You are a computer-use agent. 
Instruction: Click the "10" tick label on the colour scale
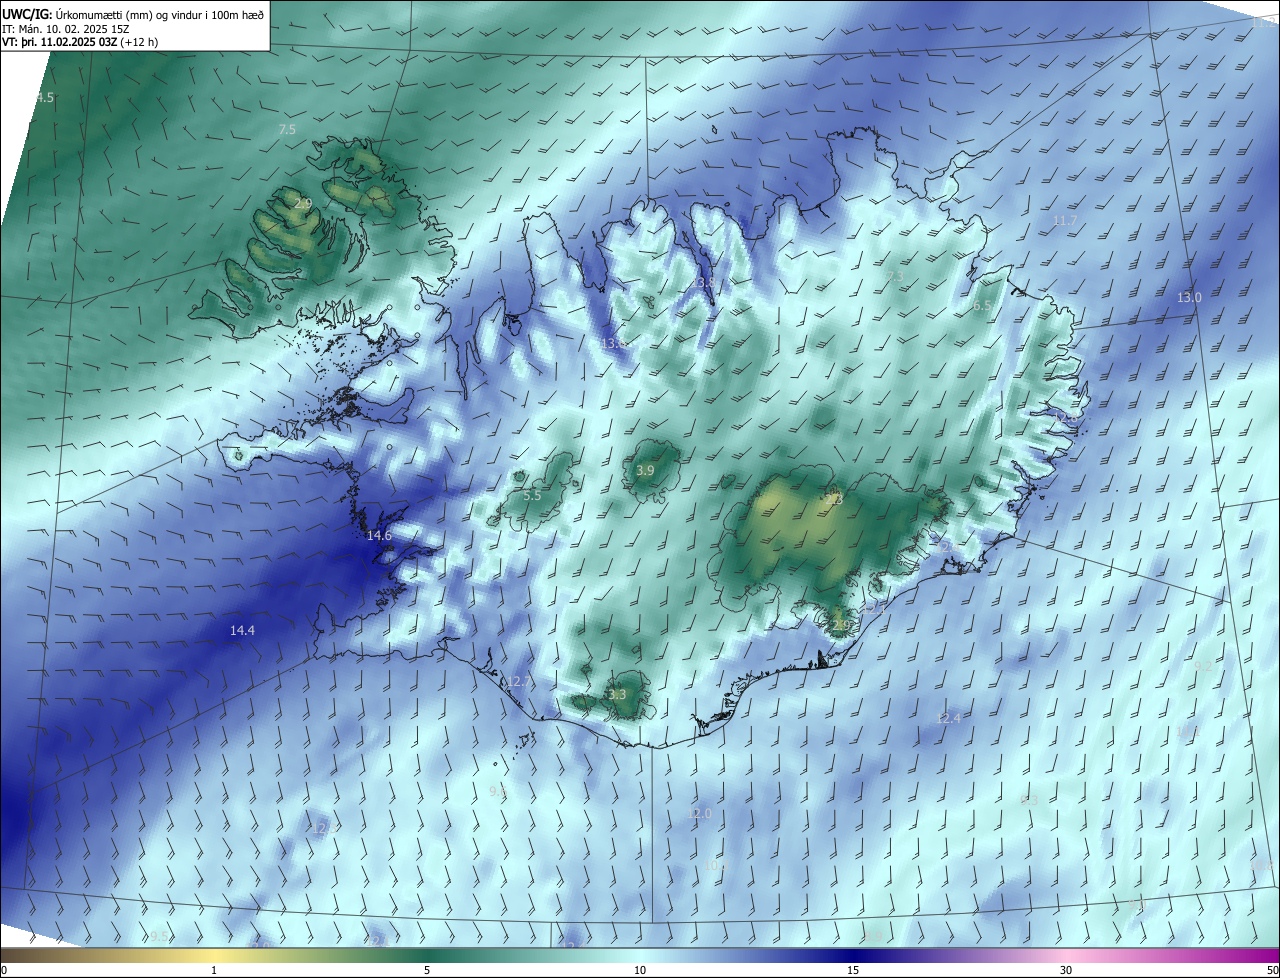(640, 971)
